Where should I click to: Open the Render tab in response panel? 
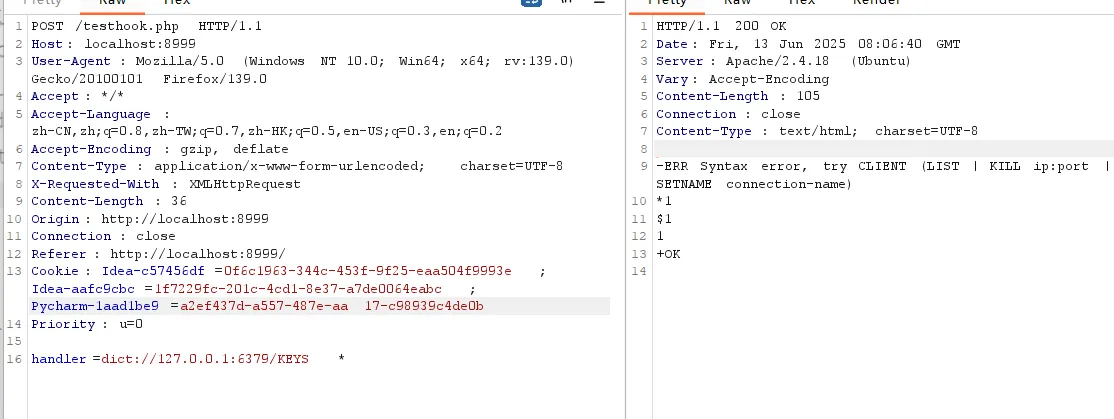(875, 3)
